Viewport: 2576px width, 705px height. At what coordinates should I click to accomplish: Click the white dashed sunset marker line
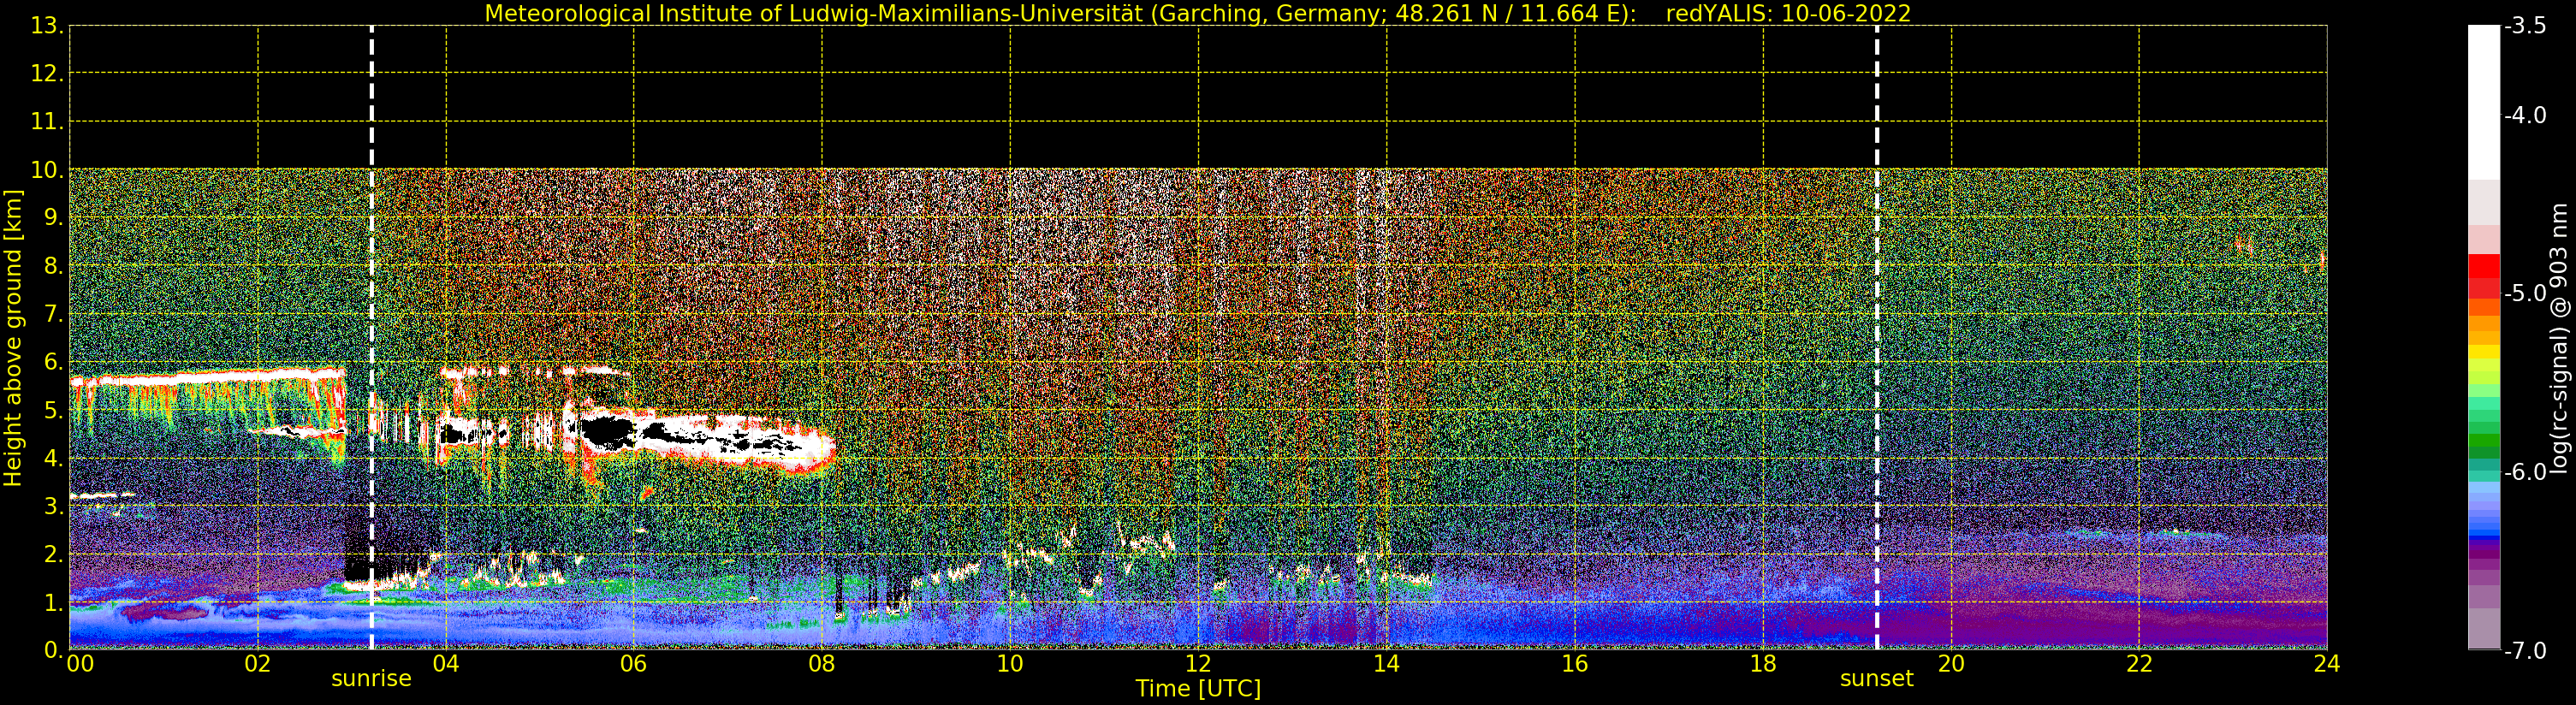pyautogui.click(x=1877, y=338)
